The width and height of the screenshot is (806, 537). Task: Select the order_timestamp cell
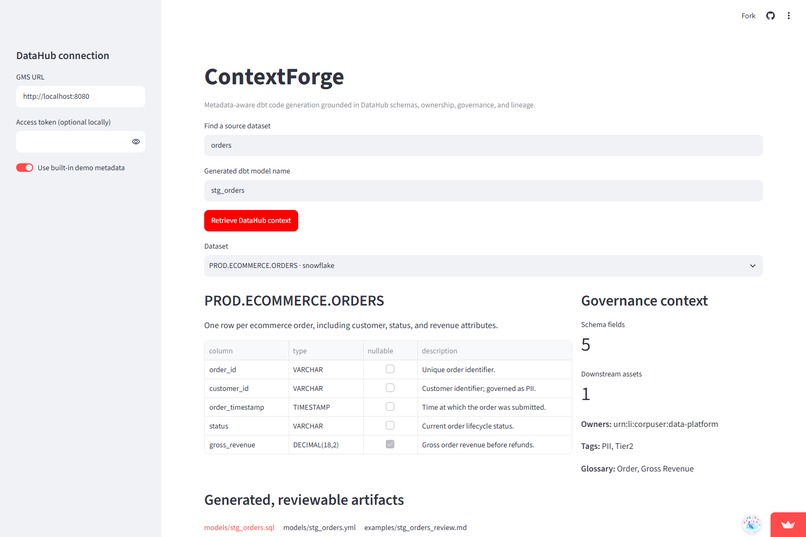tap(247, 407)
